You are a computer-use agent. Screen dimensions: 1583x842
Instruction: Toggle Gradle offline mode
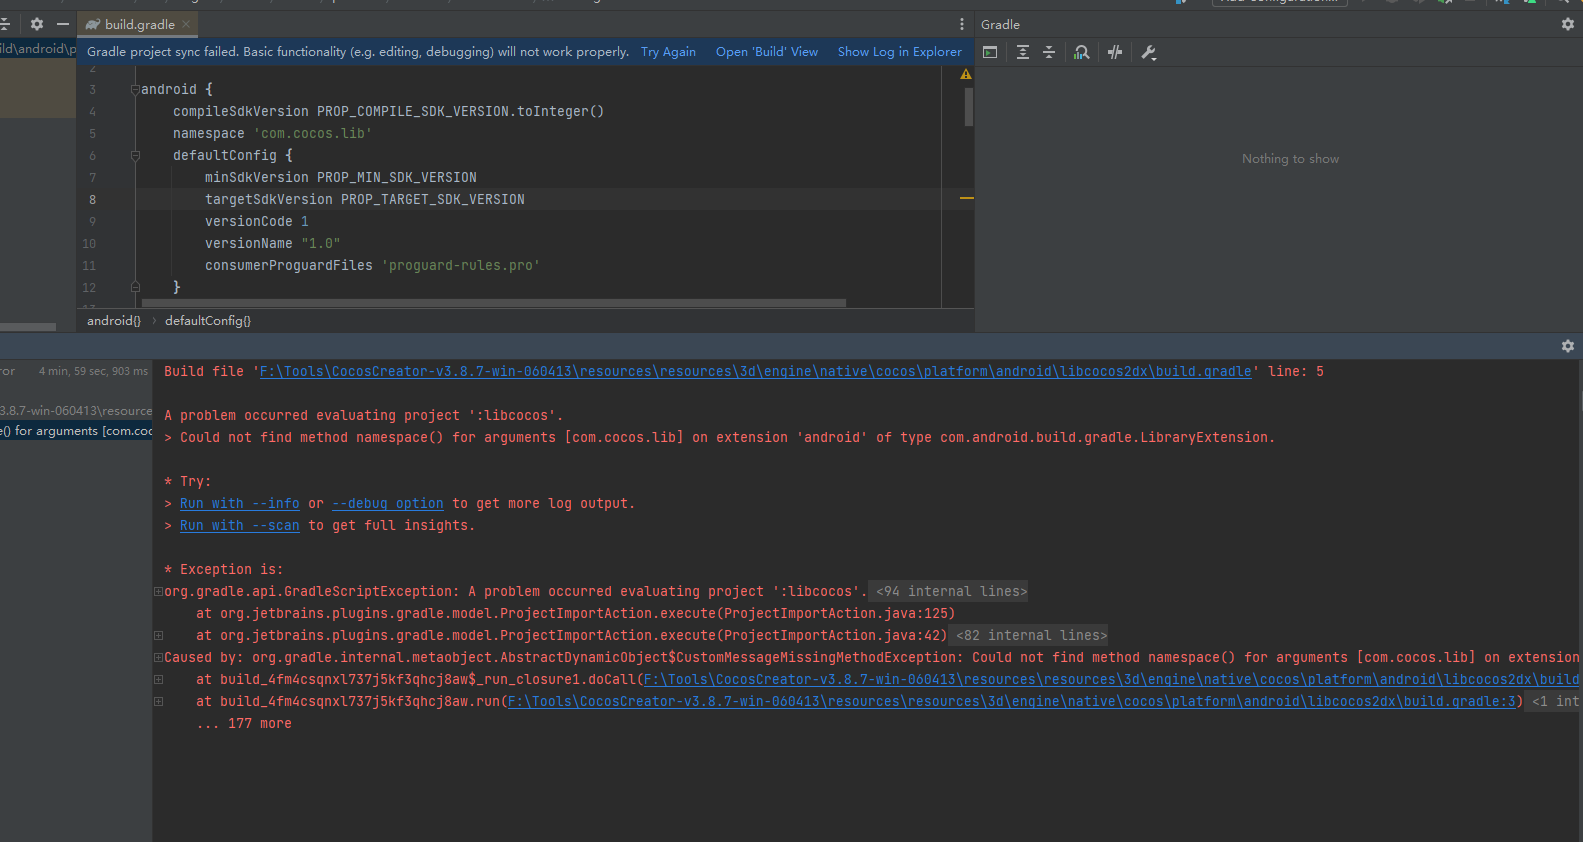tap(1115, 53)
